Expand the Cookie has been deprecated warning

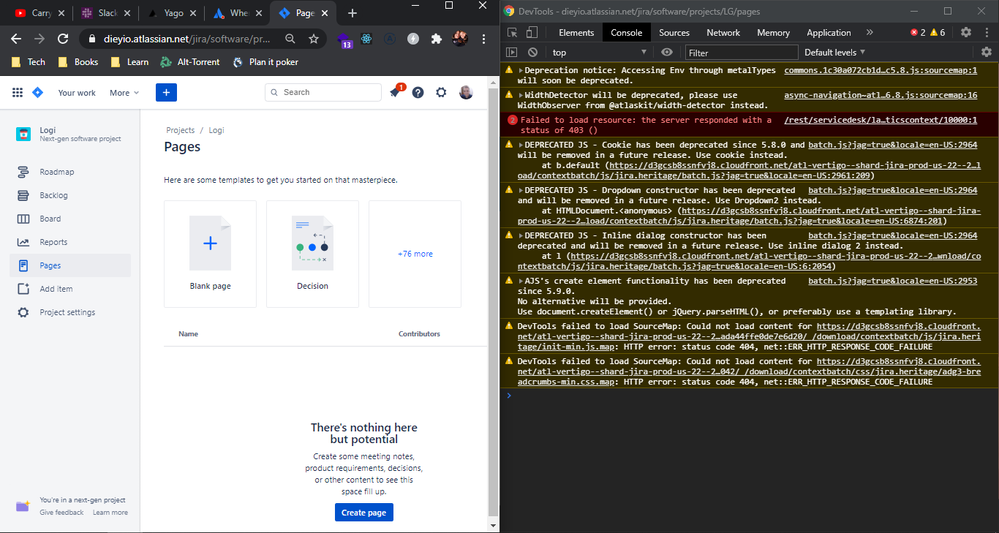(x=521, y=145)
